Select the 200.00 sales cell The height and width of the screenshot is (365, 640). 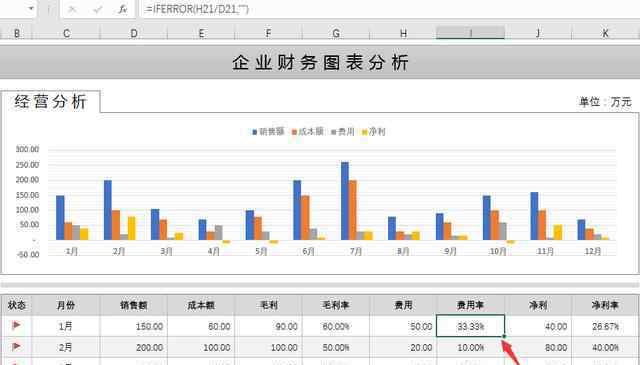coord(133,347)
